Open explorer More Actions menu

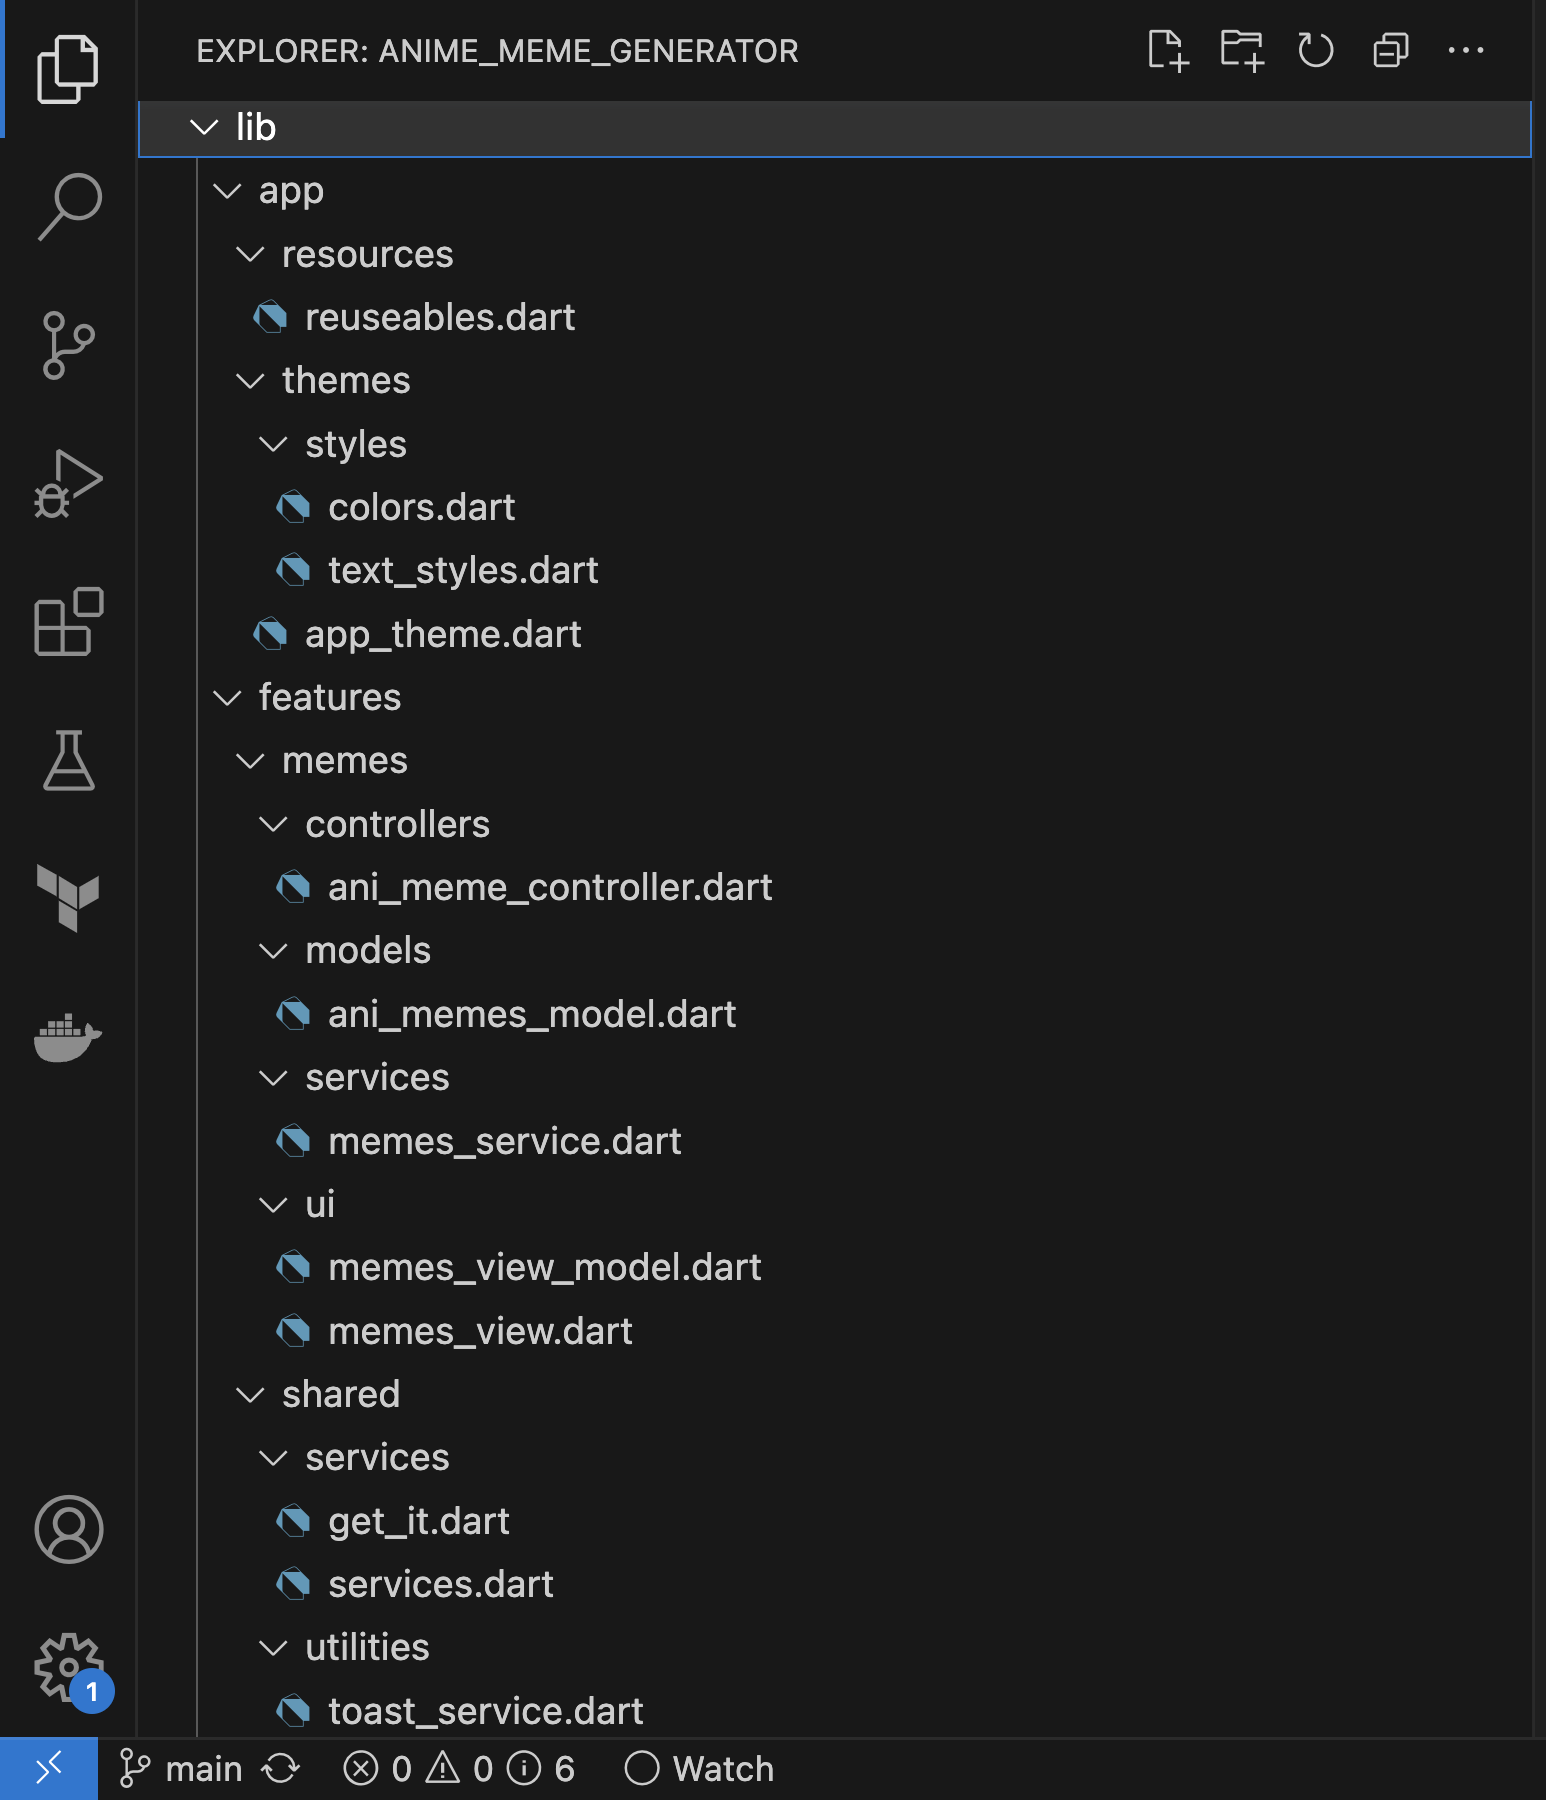tap(1467, 51)
